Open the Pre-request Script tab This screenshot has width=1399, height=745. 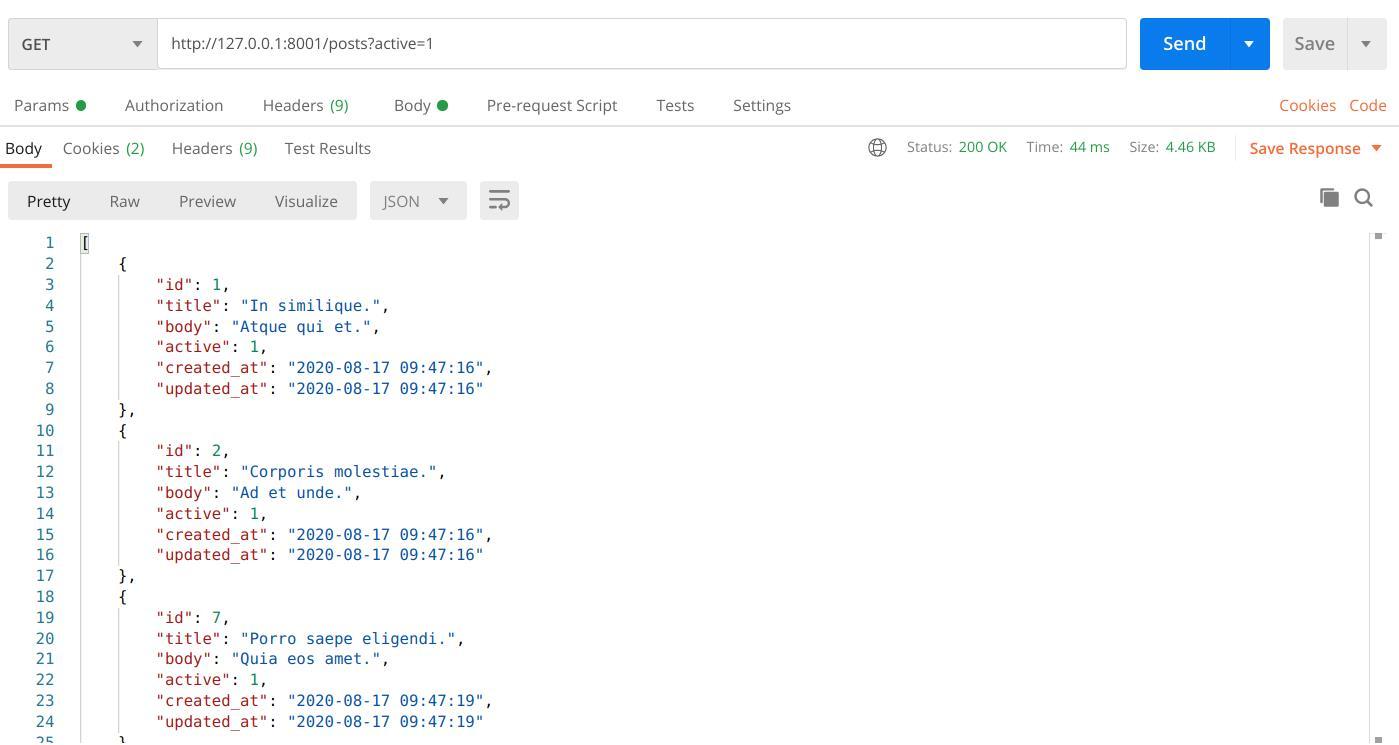[x=552, y=105]
